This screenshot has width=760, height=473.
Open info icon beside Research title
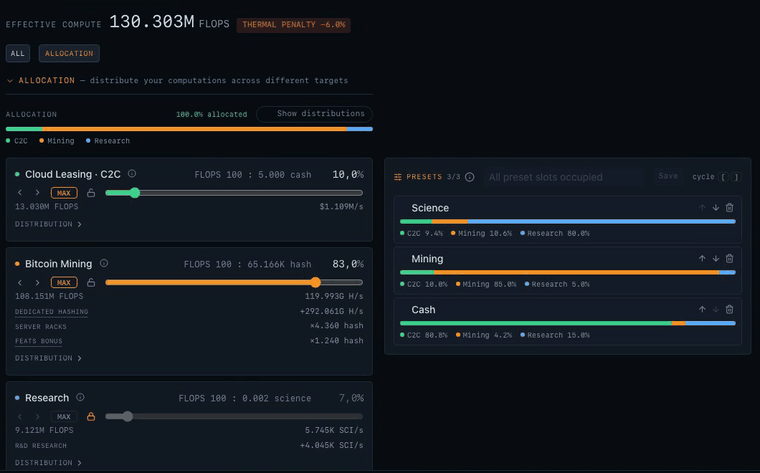pos(80,397)
